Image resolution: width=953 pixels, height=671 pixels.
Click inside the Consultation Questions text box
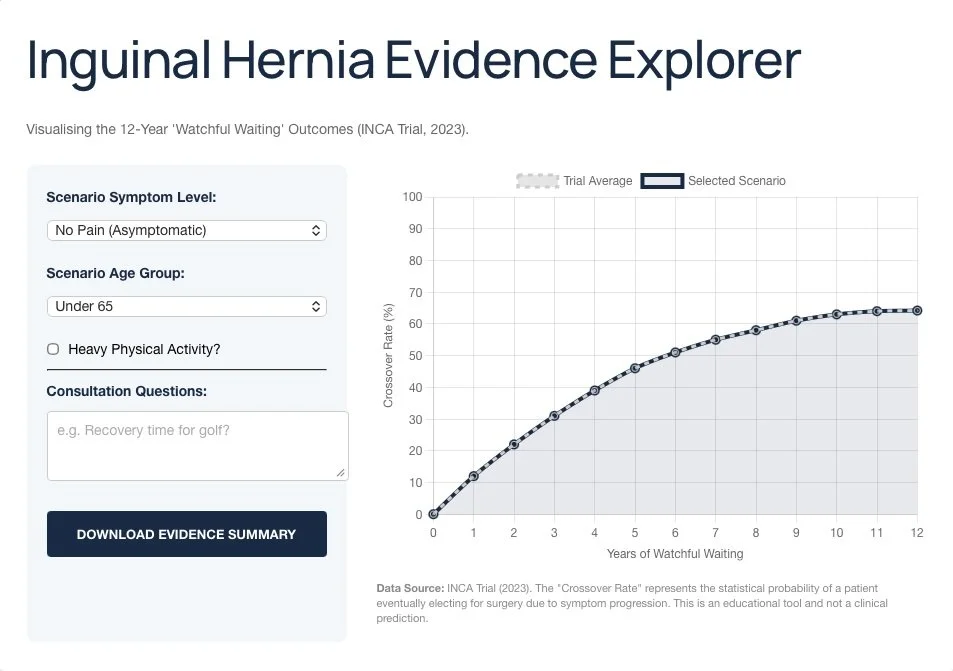coord(197,443)
